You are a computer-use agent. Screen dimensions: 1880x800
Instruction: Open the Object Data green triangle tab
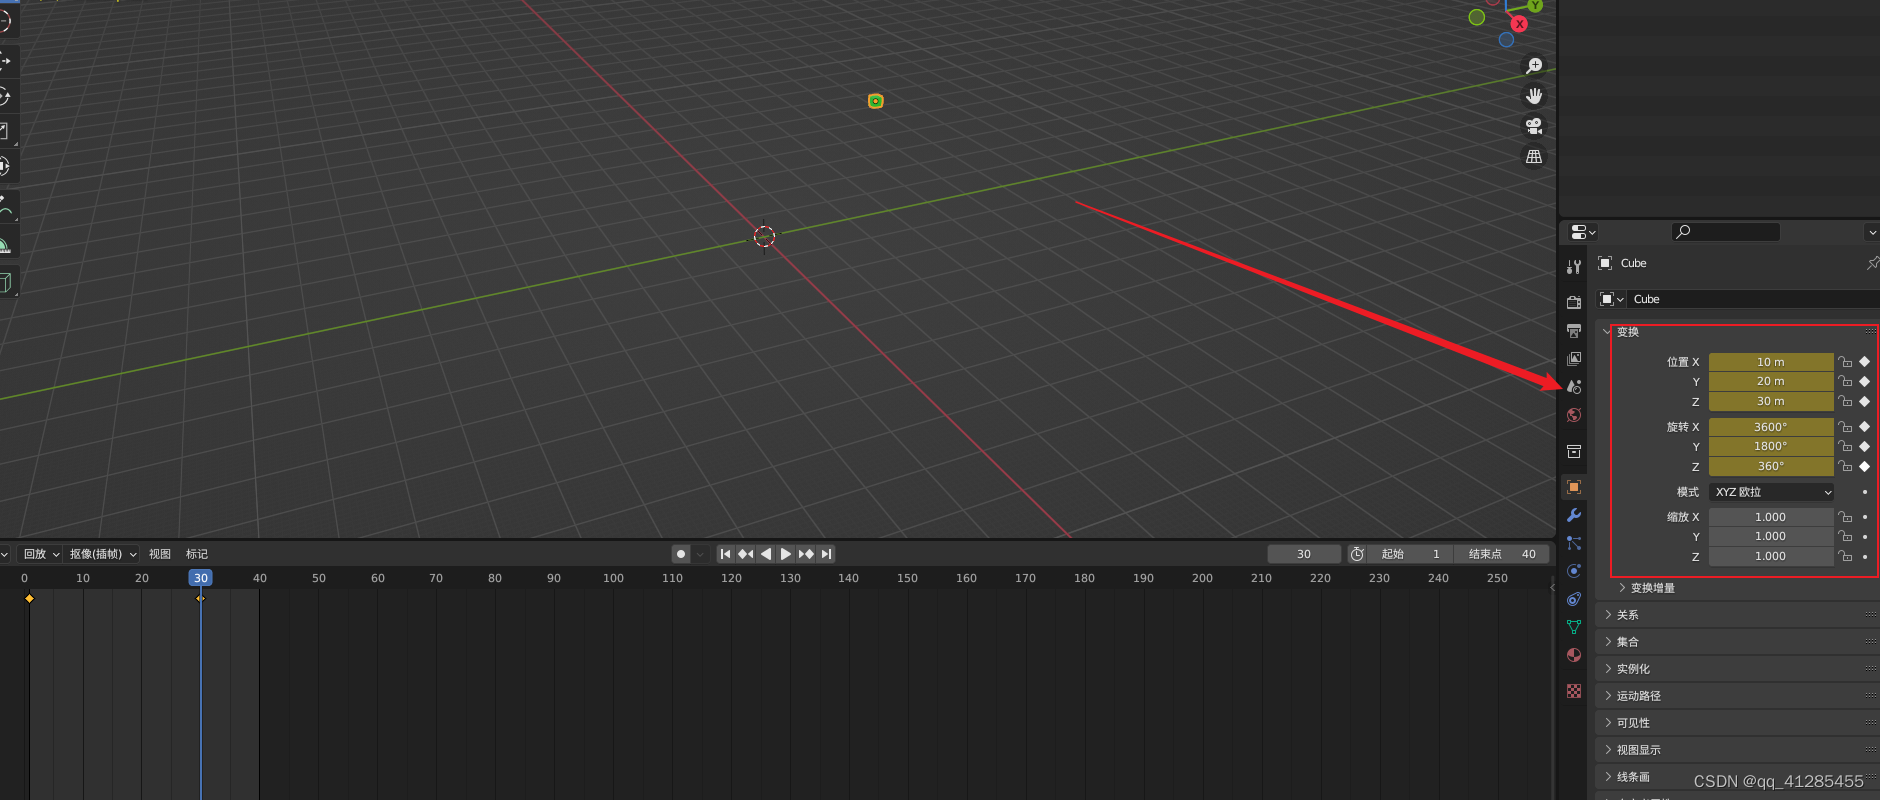pos(1574,627)
